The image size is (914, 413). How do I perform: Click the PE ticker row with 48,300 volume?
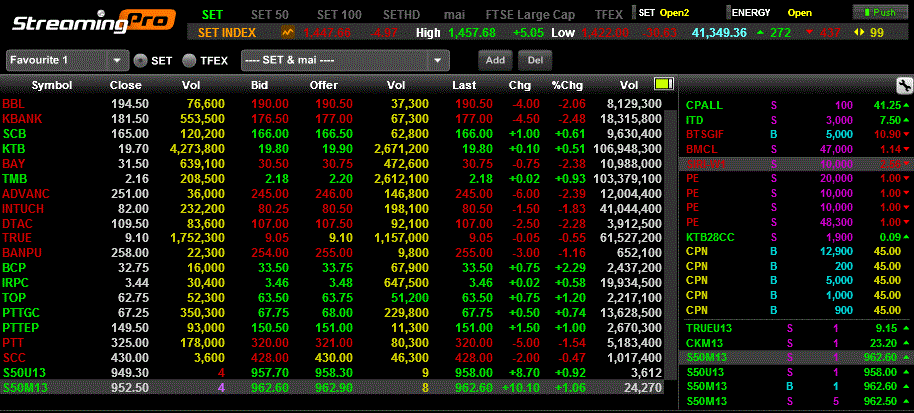point(796,222)
